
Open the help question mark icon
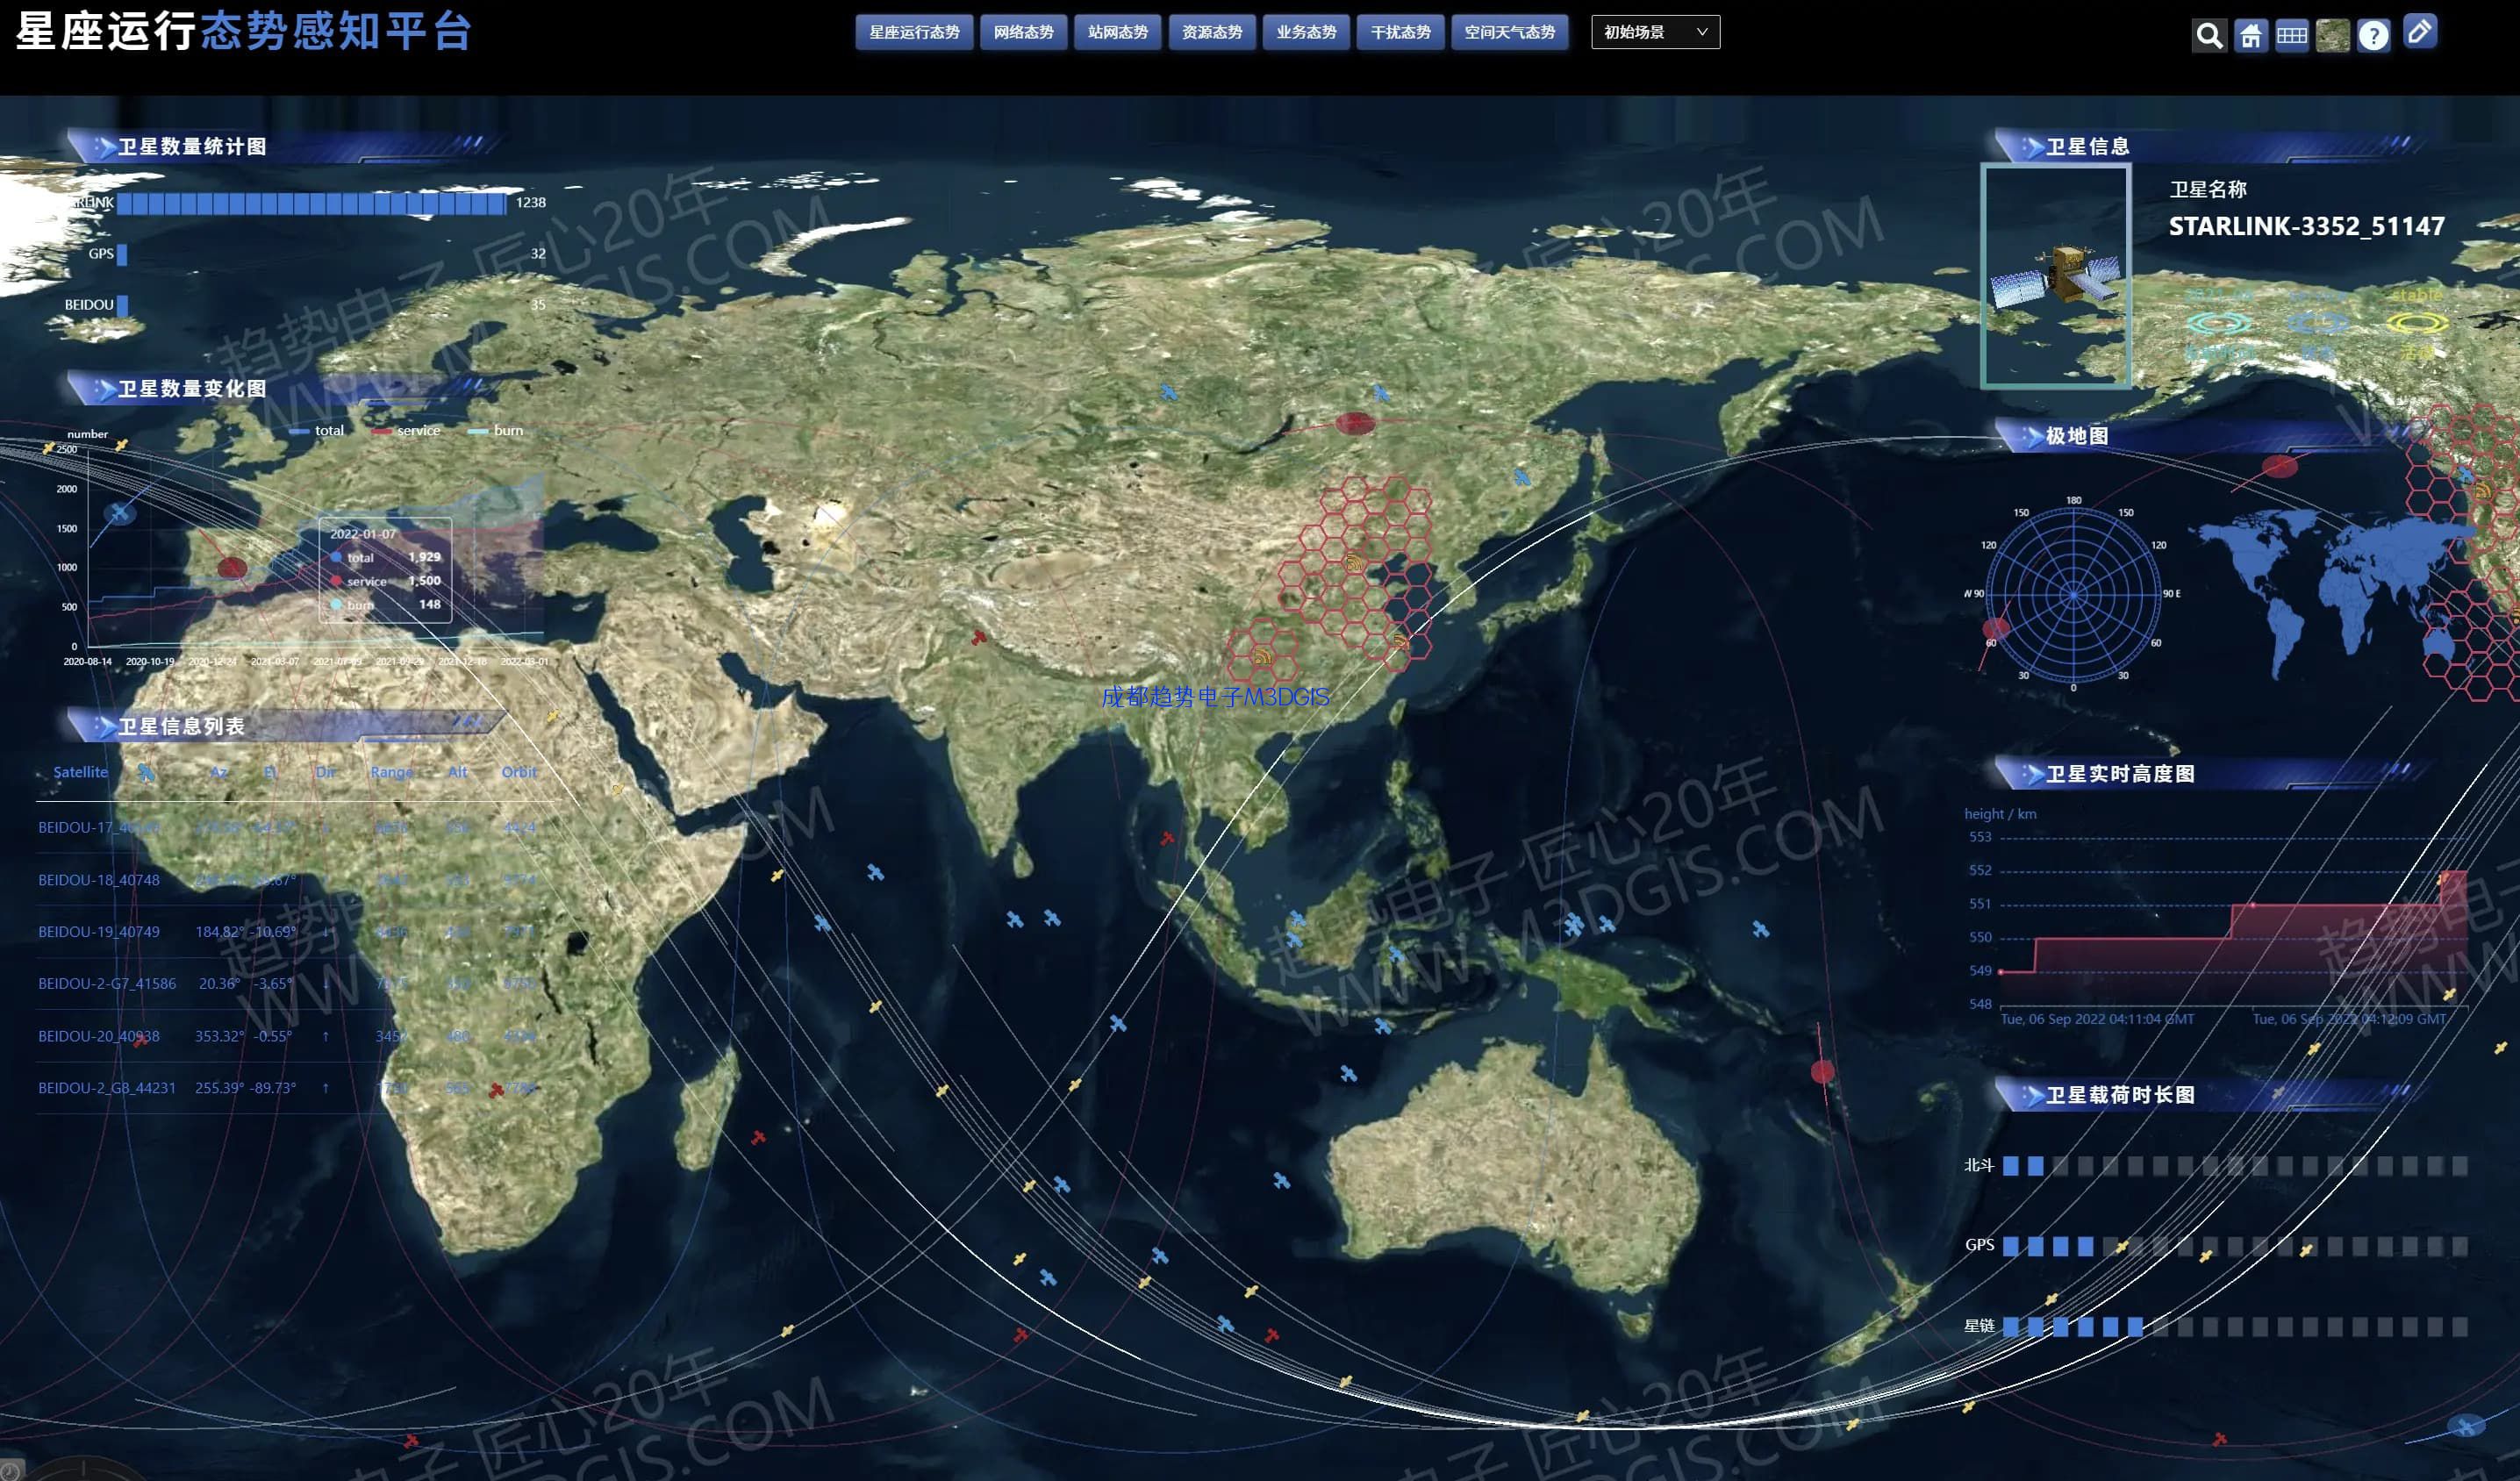tap(2373, 36)
